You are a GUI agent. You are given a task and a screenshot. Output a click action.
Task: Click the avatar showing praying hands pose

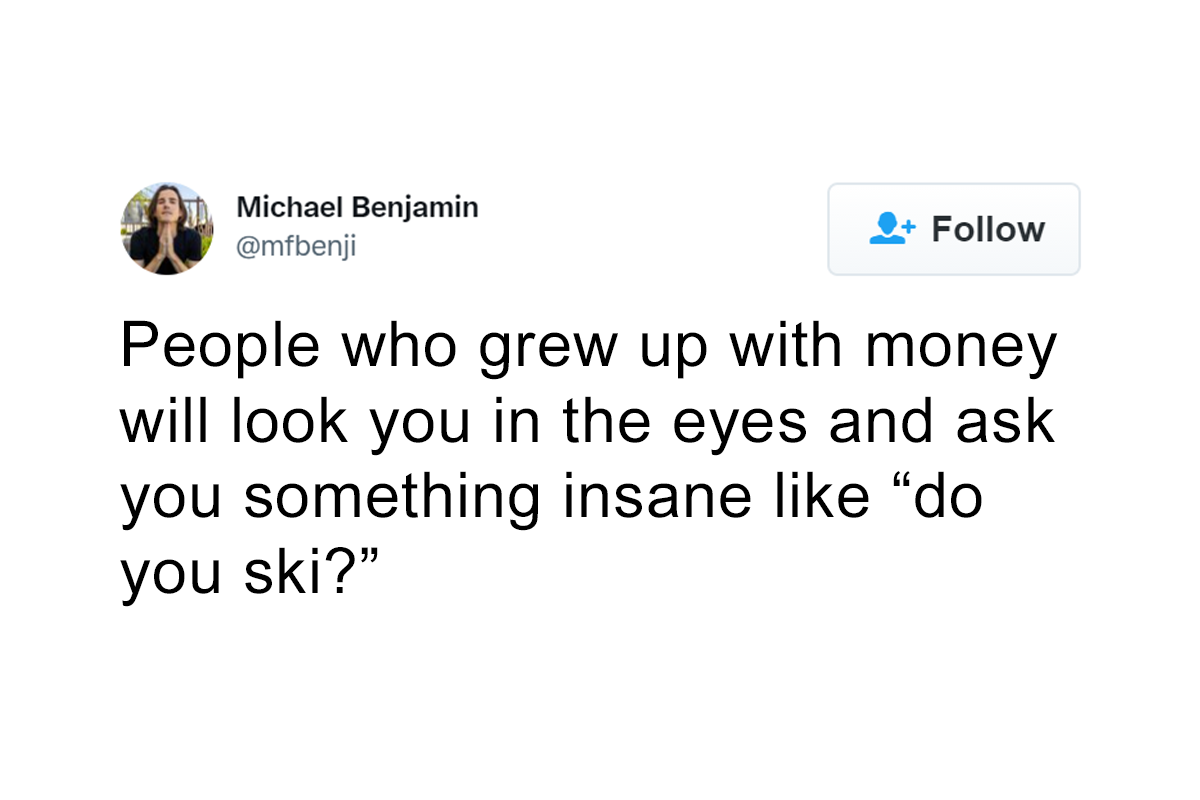(167, 228)
